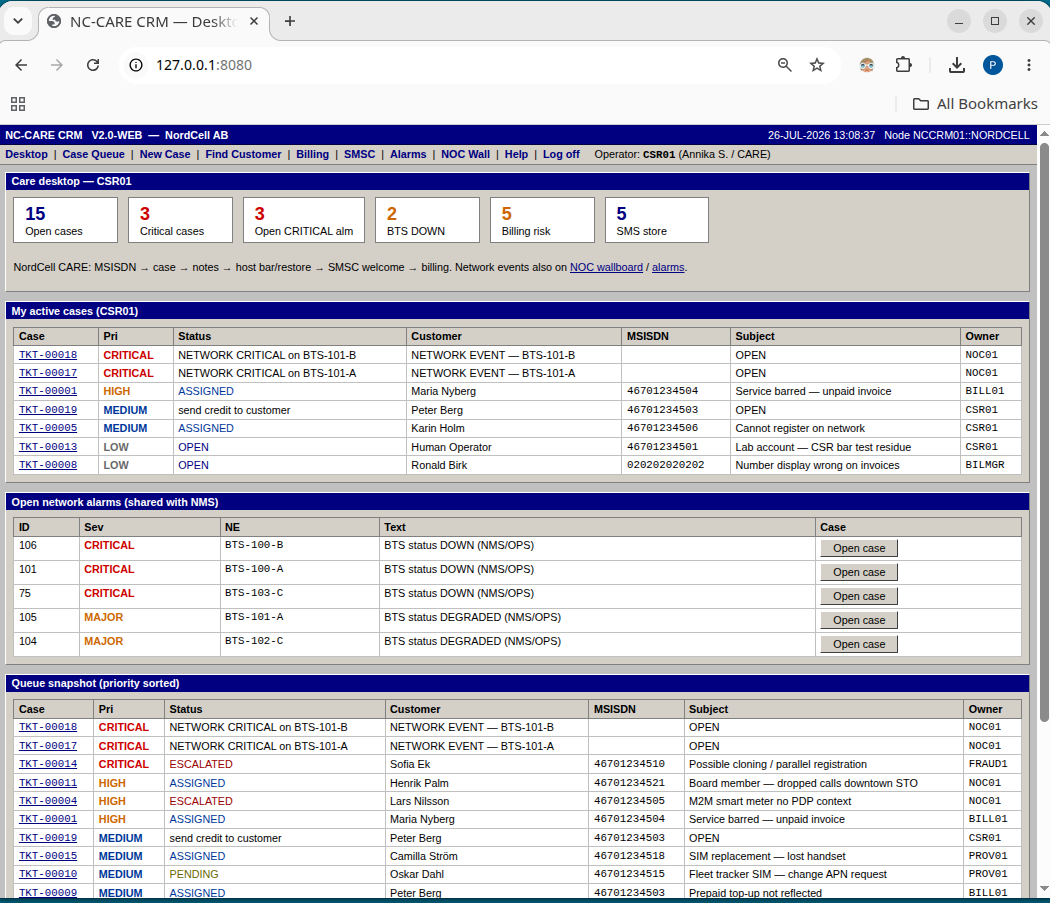Go back with the browser back arrow
Screen dimensions: 1050x903
tap(21, 65)
